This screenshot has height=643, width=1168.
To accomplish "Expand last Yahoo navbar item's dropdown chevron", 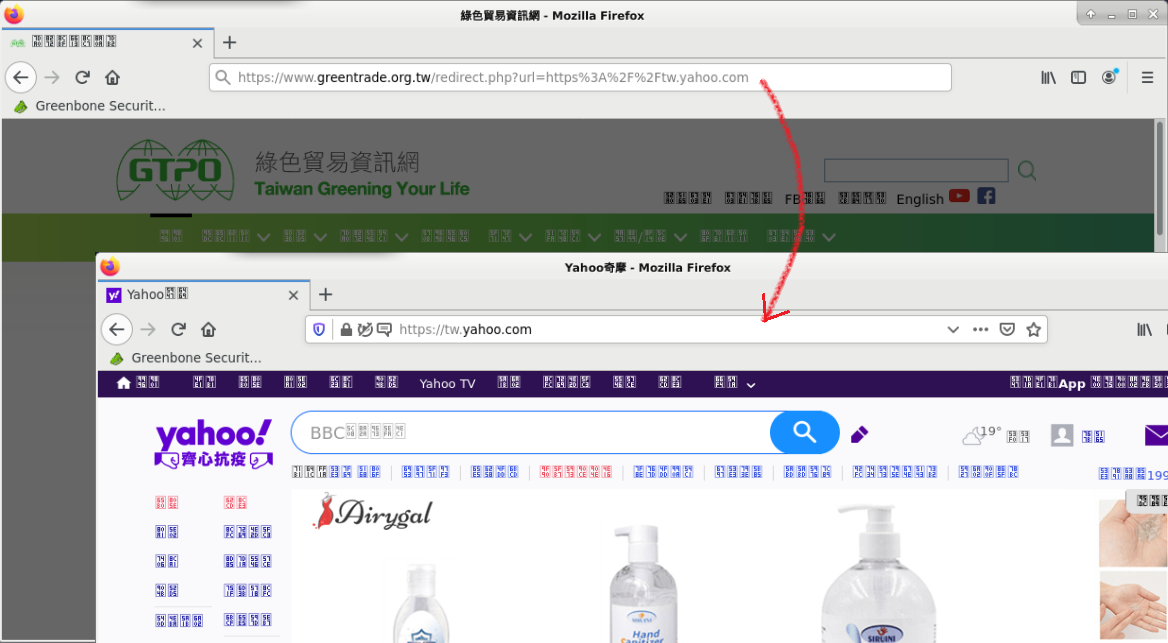I will coord(751,385).
